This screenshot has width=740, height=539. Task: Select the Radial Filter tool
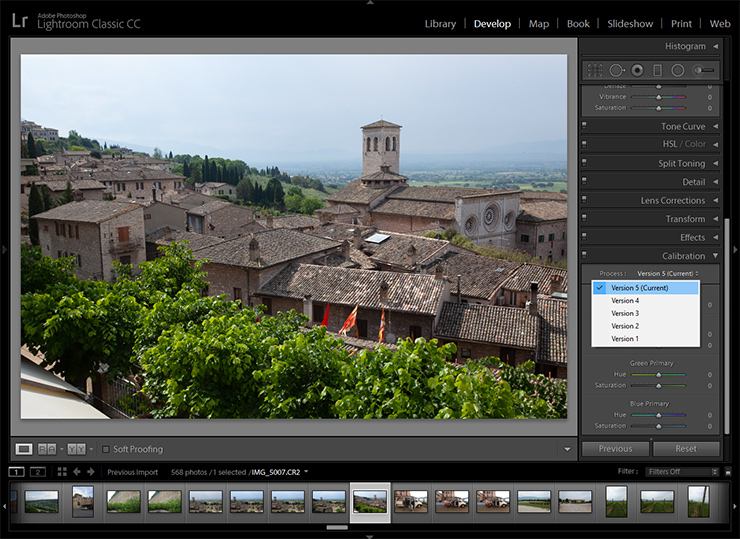point(678,71)
